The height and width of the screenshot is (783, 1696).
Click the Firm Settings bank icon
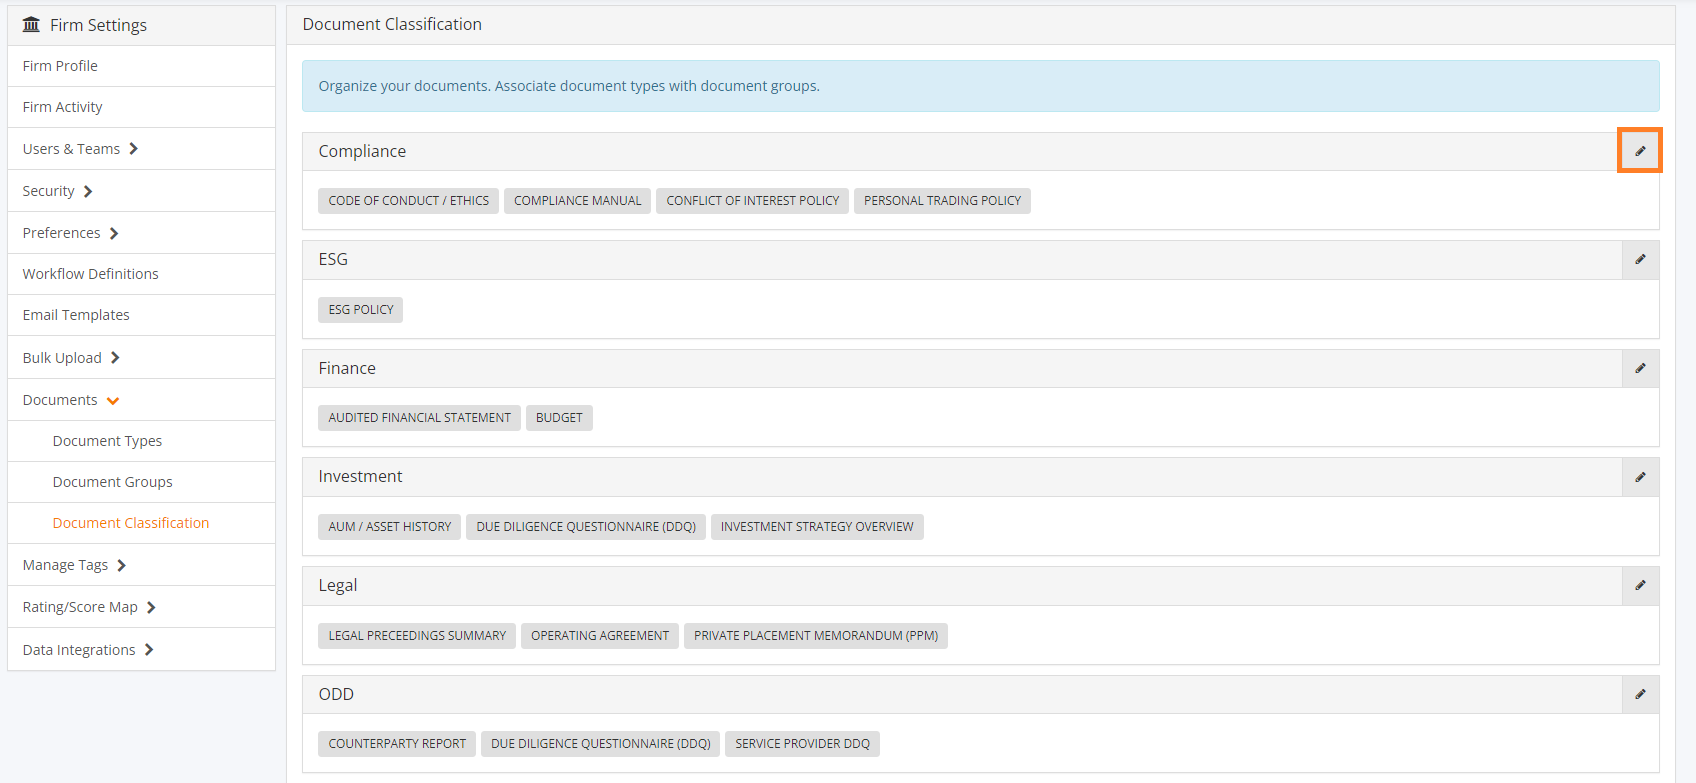coord(32,25)
